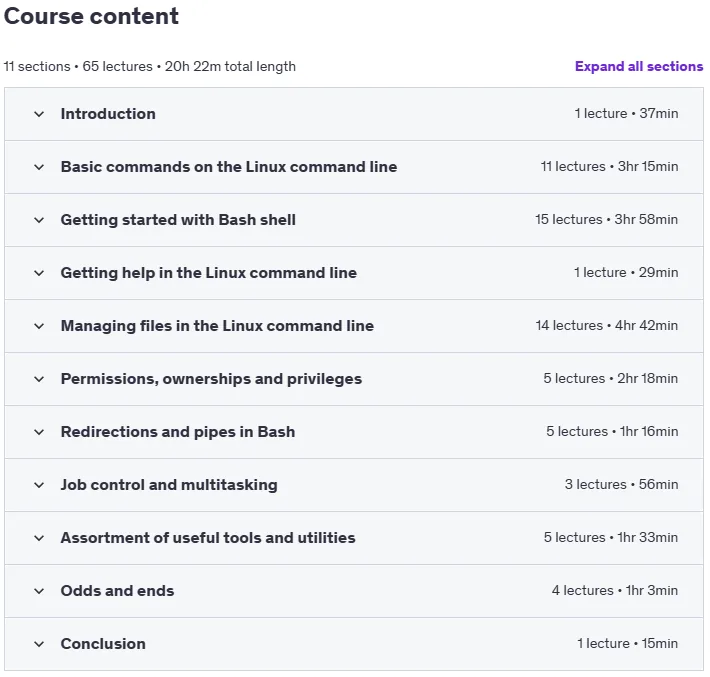Expand Managing files section arrow icon

(x=39, y=326)
